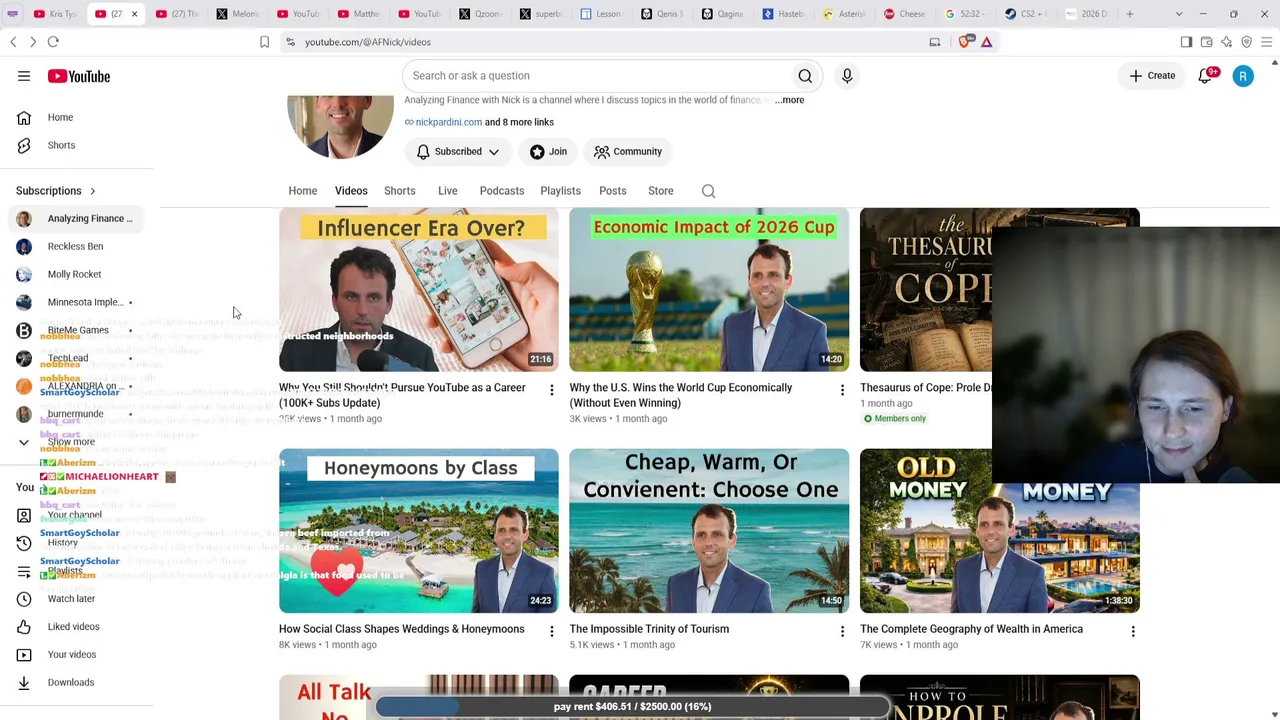Start voice search with the microphone icon
Viewport: 1280px width, 720px height.
pos(847,76)
